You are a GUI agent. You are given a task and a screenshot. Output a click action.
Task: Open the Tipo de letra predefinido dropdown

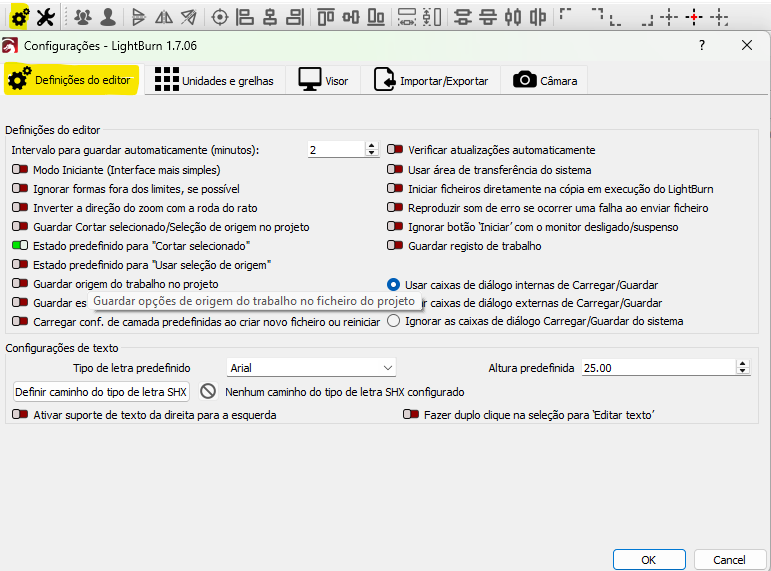[x=311, y=368]
